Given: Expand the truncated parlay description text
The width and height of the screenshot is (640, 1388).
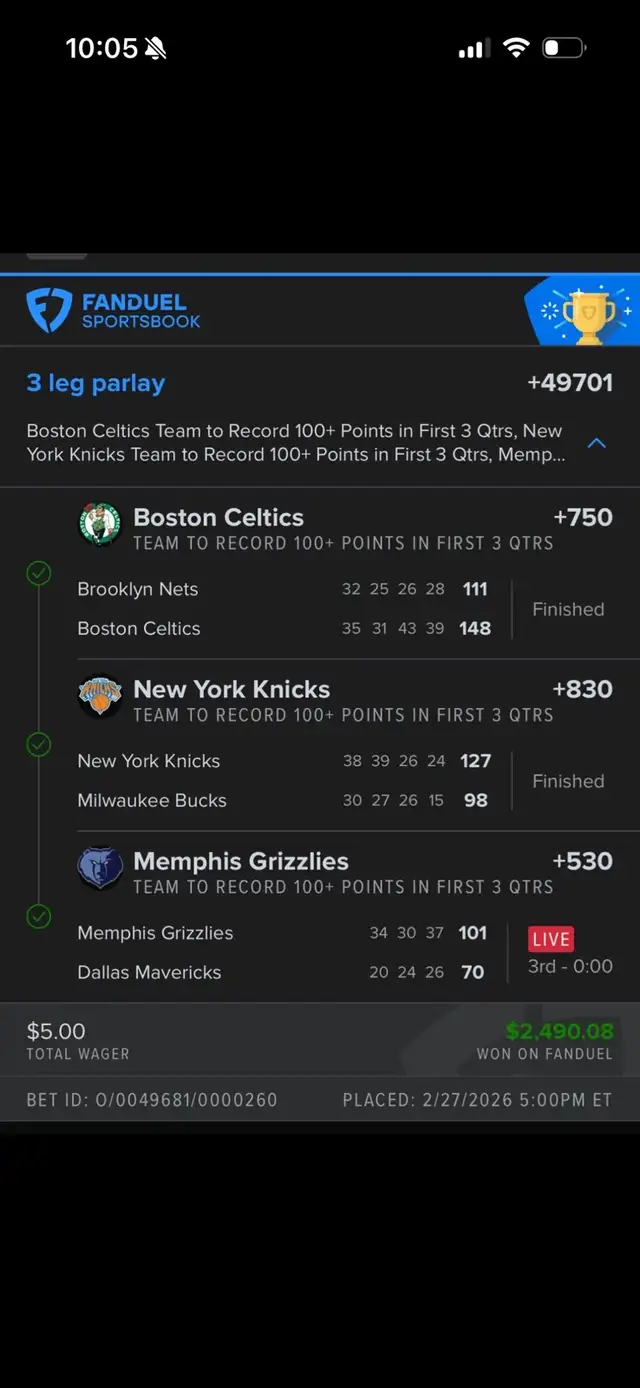Looking at the screenshot, I should point(300,443).
